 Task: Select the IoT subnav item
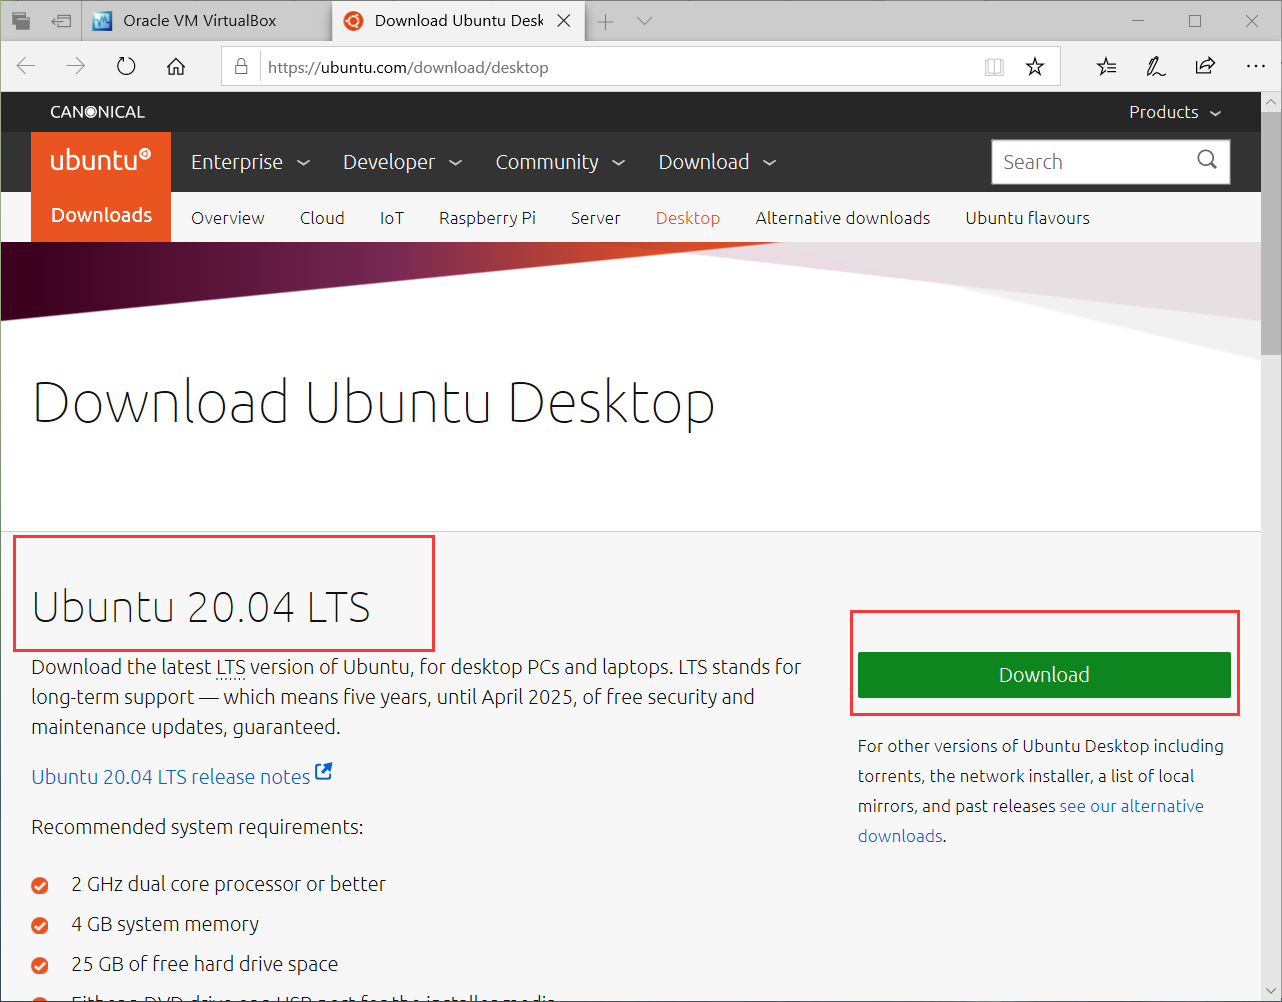[x=392, y=218]
